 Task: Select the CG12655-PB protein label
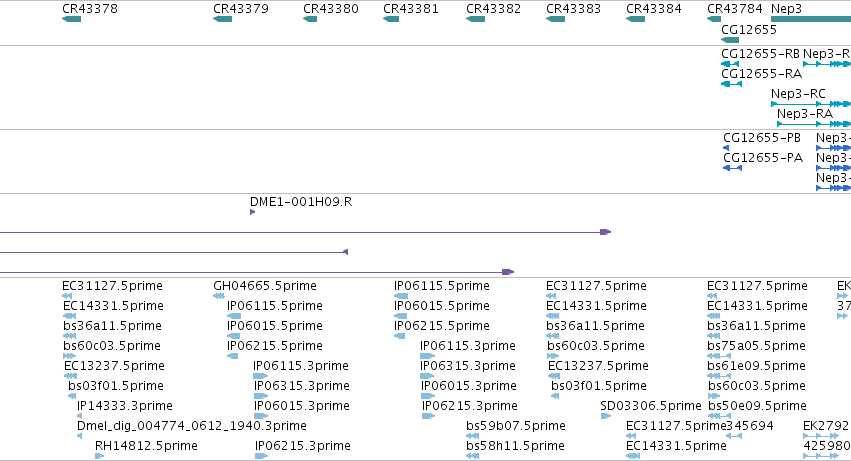pos(762,138)
